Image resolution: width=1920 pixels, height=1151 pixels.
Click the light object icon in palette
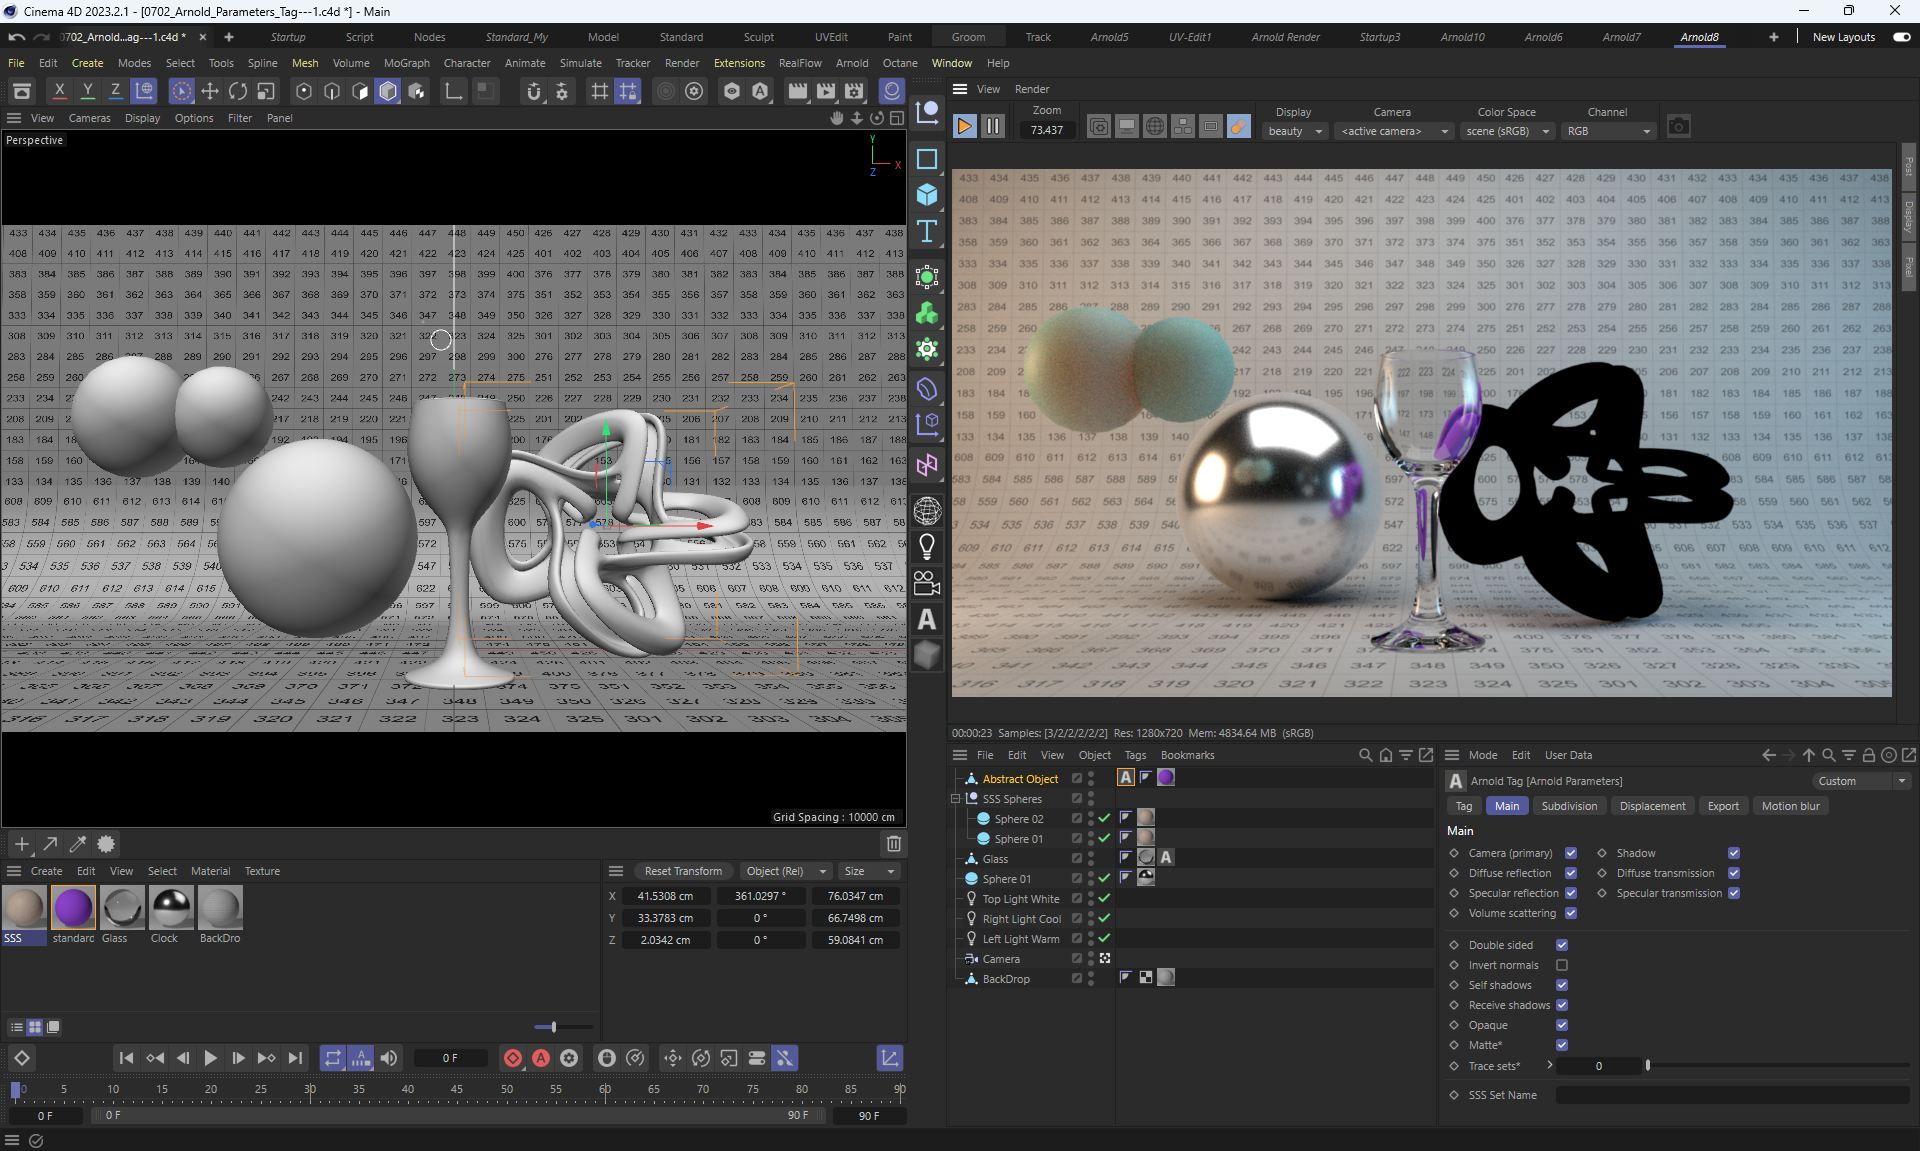927,547
